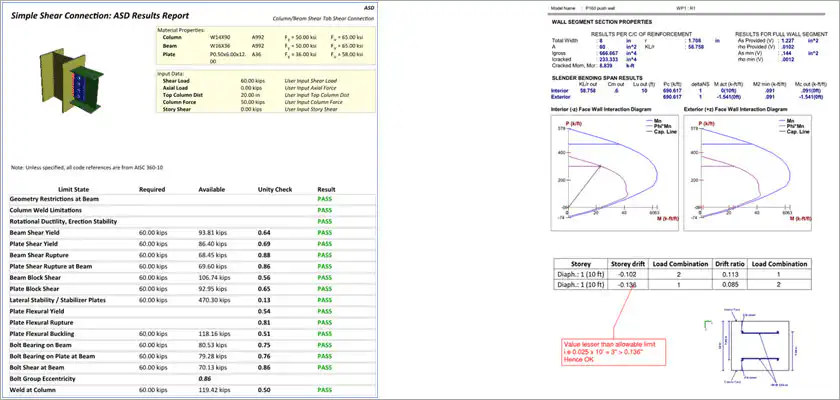Click the 3D shear connection model image
The image size is (840, 400).
pyautogui.click(x=71, y=80)
